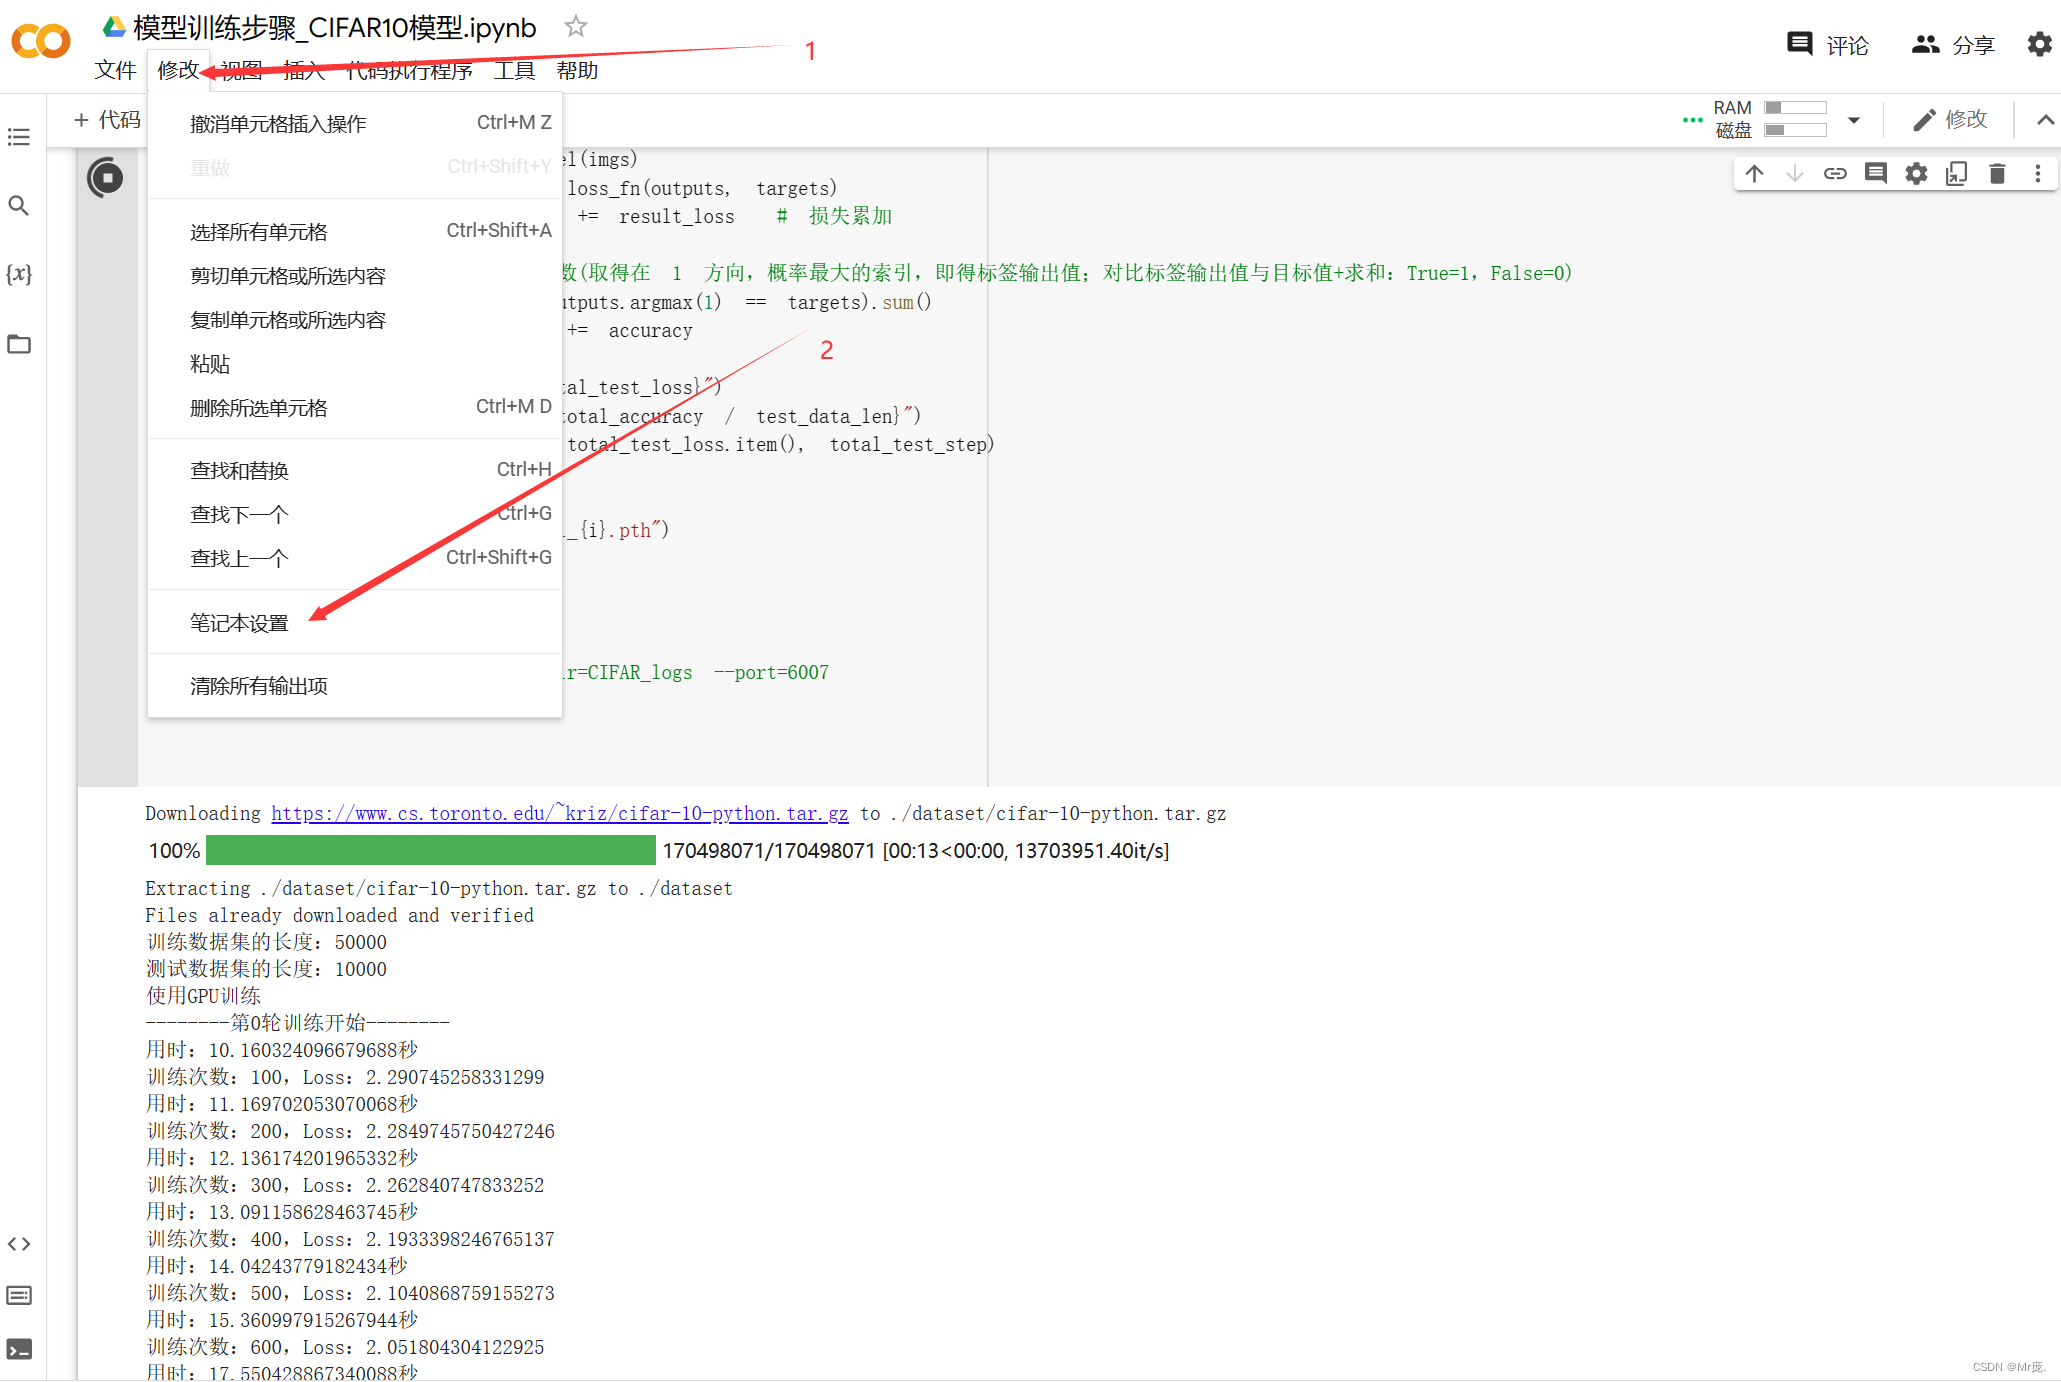The height and width of the screenshot is (1382, 2061).
Task: Click the code text --port=6007
Action: (772, 673)
